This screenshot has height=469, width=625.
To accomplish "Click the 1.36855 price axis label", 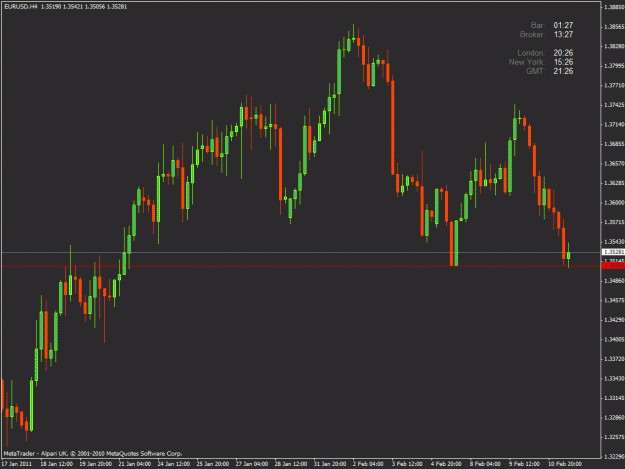I will point(614,144).
